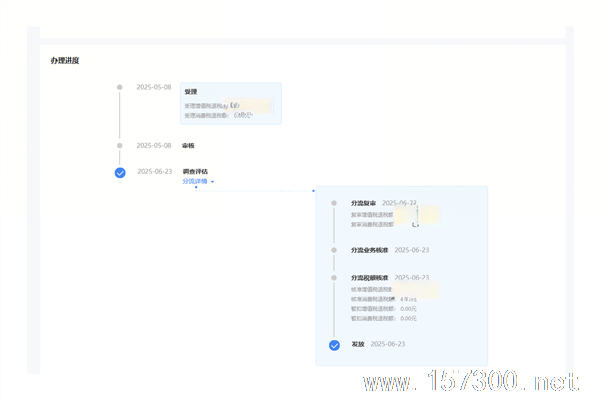The image size is (600, 400).
Task: Click the date next to 分流税额核准
Action: 412,278
